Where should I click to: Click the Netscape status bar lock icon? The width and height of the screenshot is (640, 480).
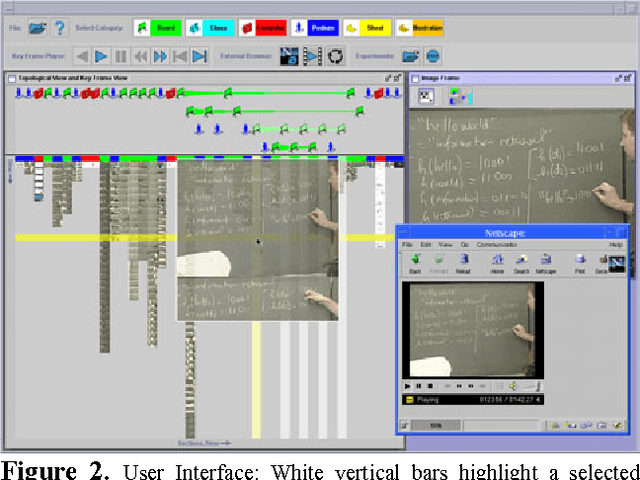click(x=404, y=425)
